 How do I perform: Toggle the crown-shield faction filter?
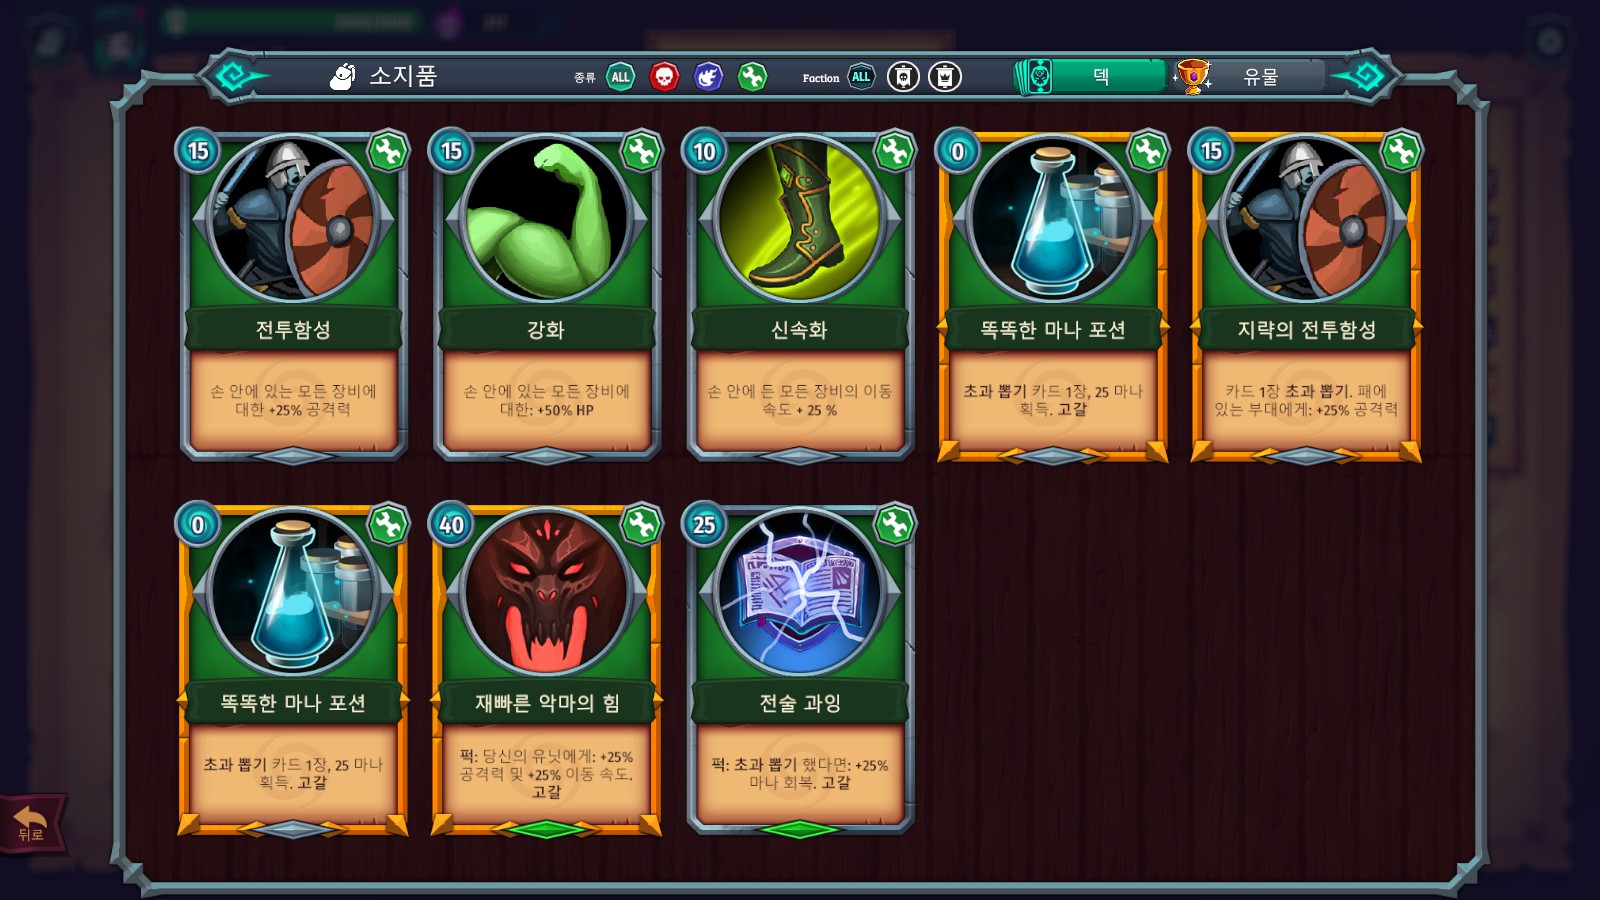click(x=945, y=77)
